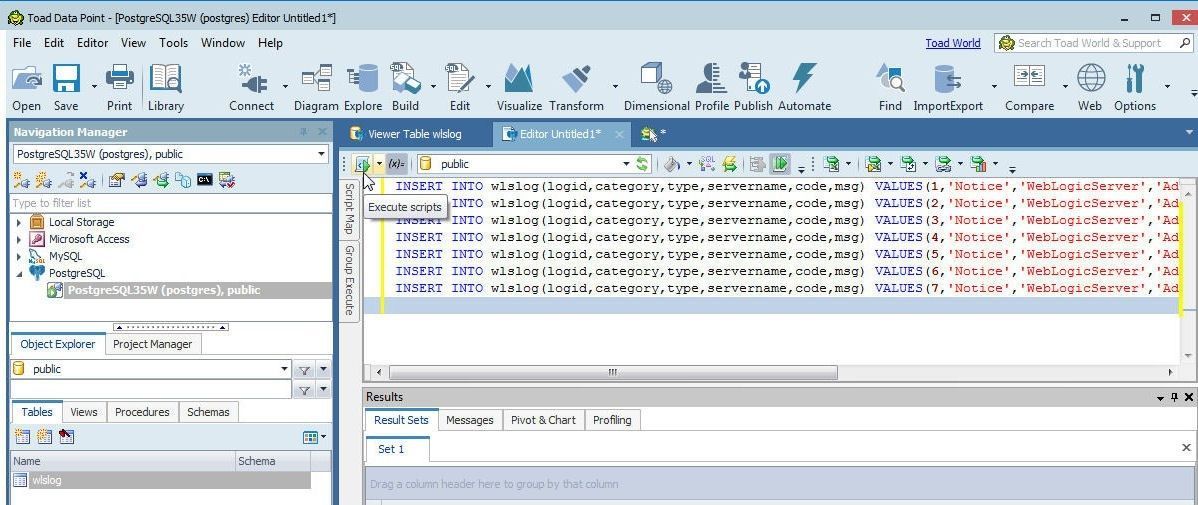Open the Window menu
Image resolution: width=1198 pixels, height=505 pixels.
tap(222, 43)
